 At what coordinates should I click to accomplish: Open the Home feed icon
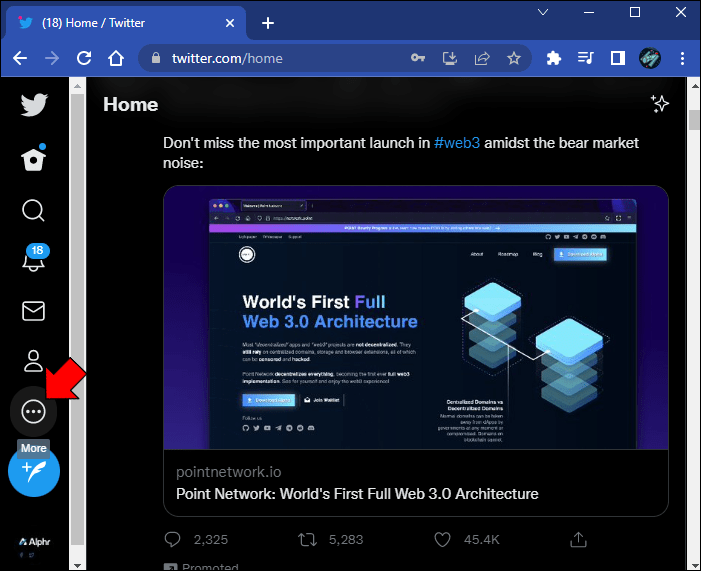click(x=34, y=158)
